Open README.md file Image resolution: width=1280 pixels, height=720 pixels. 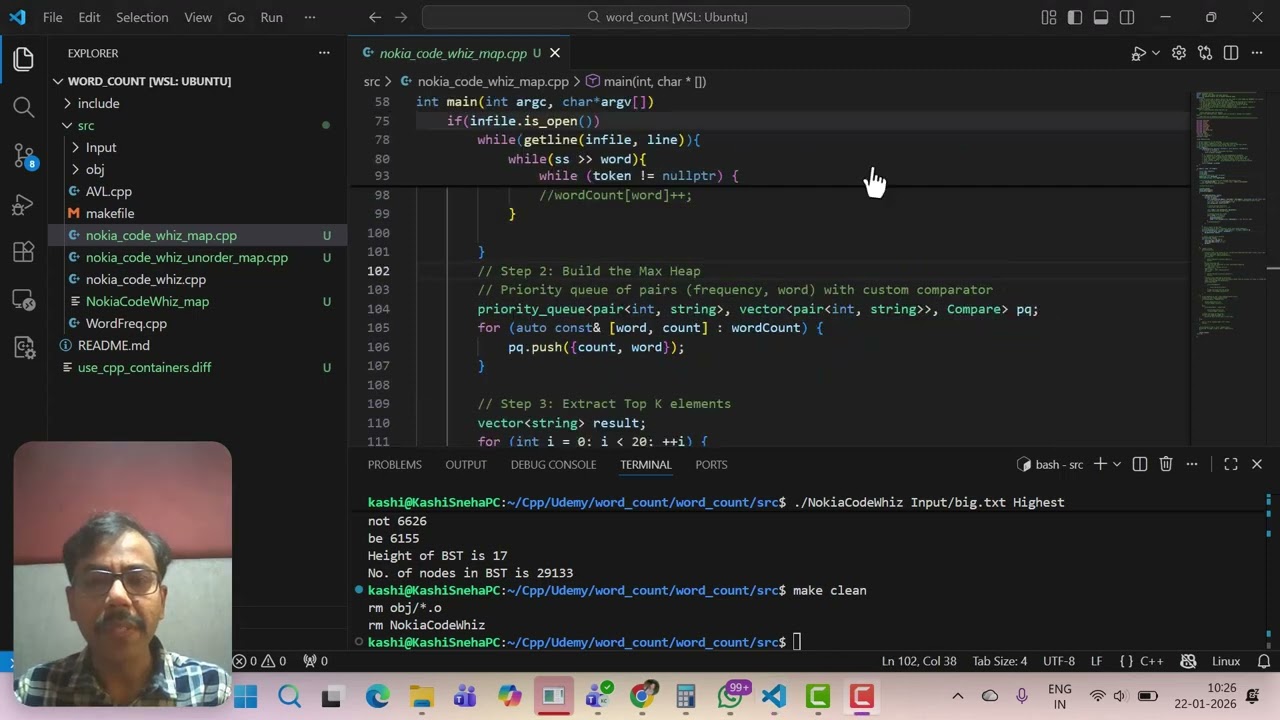click(x=113, y=345)
